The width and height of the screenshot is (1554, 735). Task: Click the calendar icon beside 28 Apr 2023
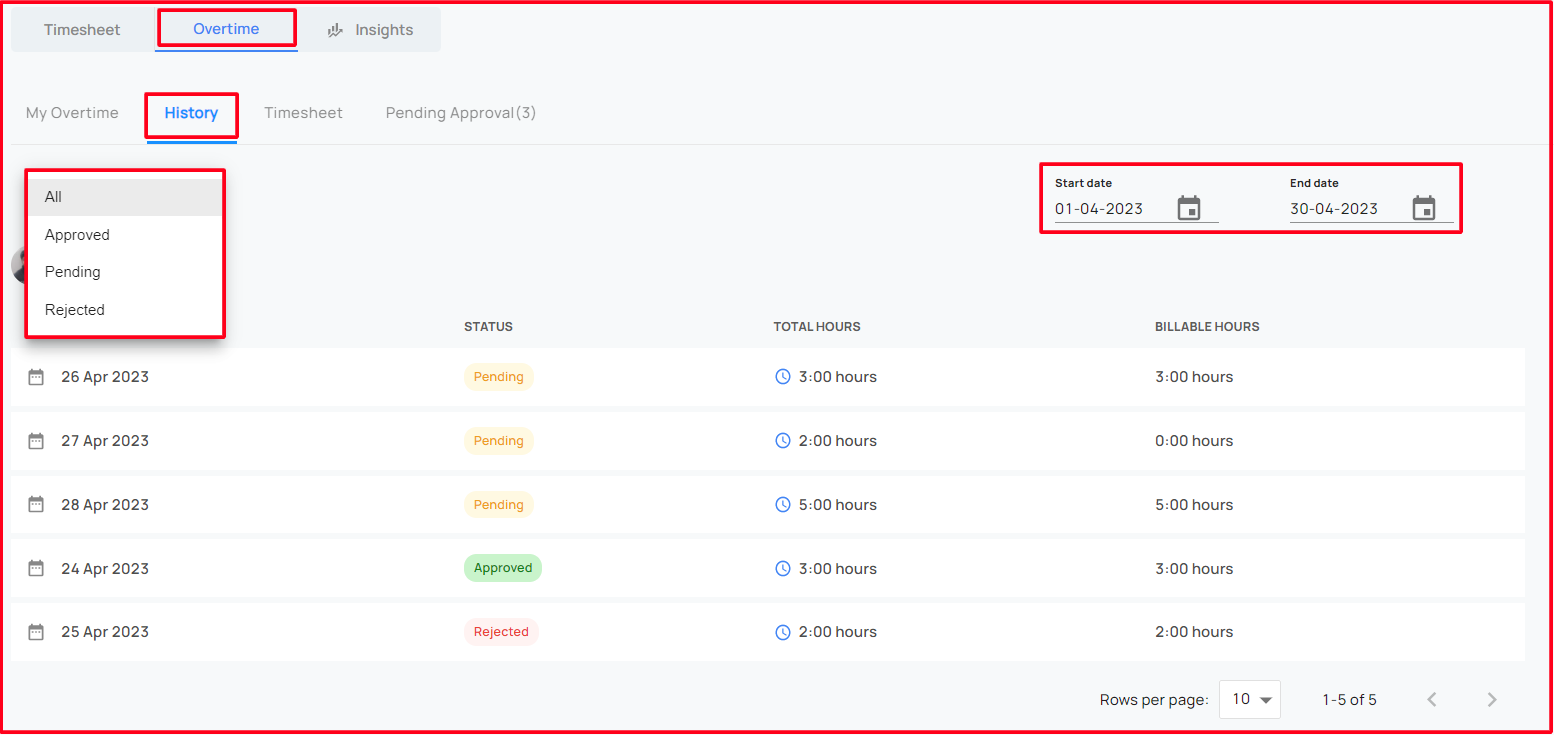pyautogui.click(x=36, y=505)
